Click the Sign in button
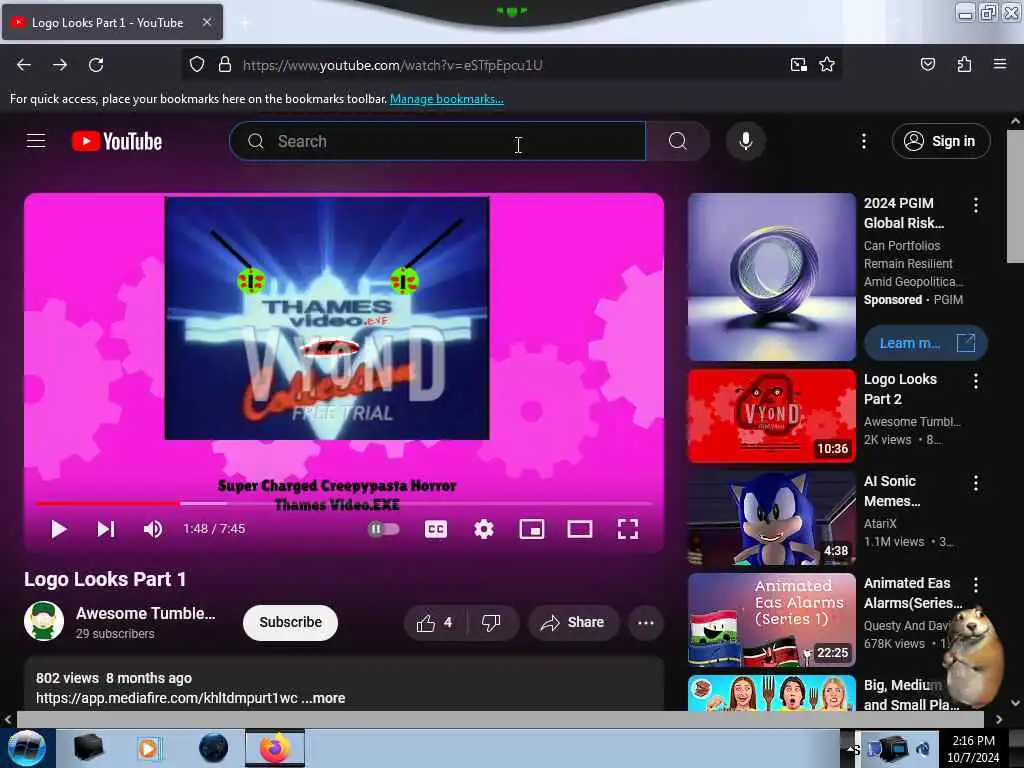This screenshot has height=768, width=1024. coord(941,141)
